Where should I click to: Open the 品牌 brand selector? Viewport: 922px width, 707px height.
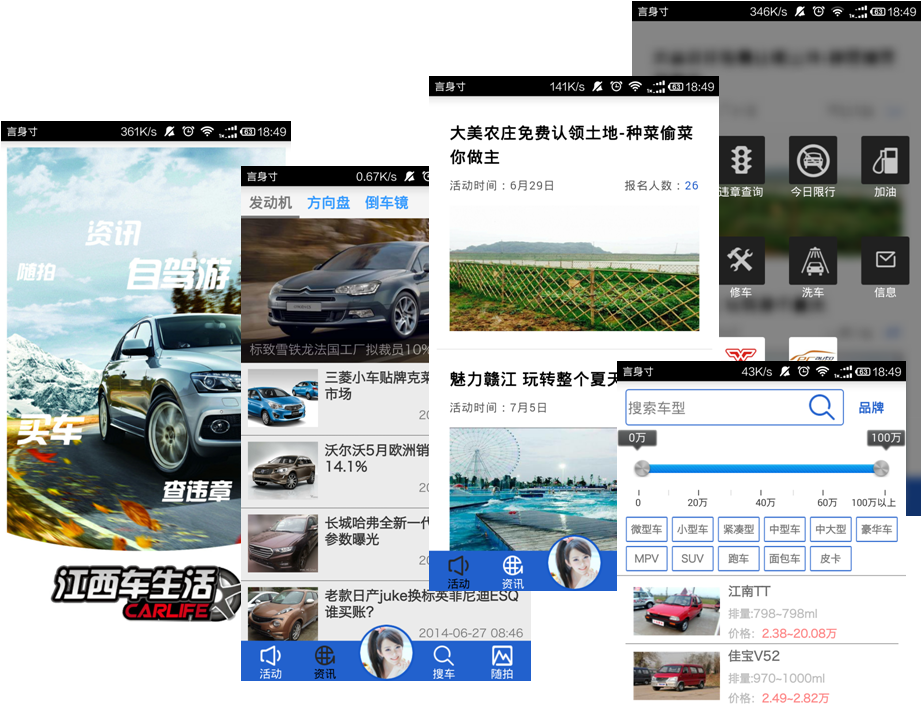coord(871,408)
